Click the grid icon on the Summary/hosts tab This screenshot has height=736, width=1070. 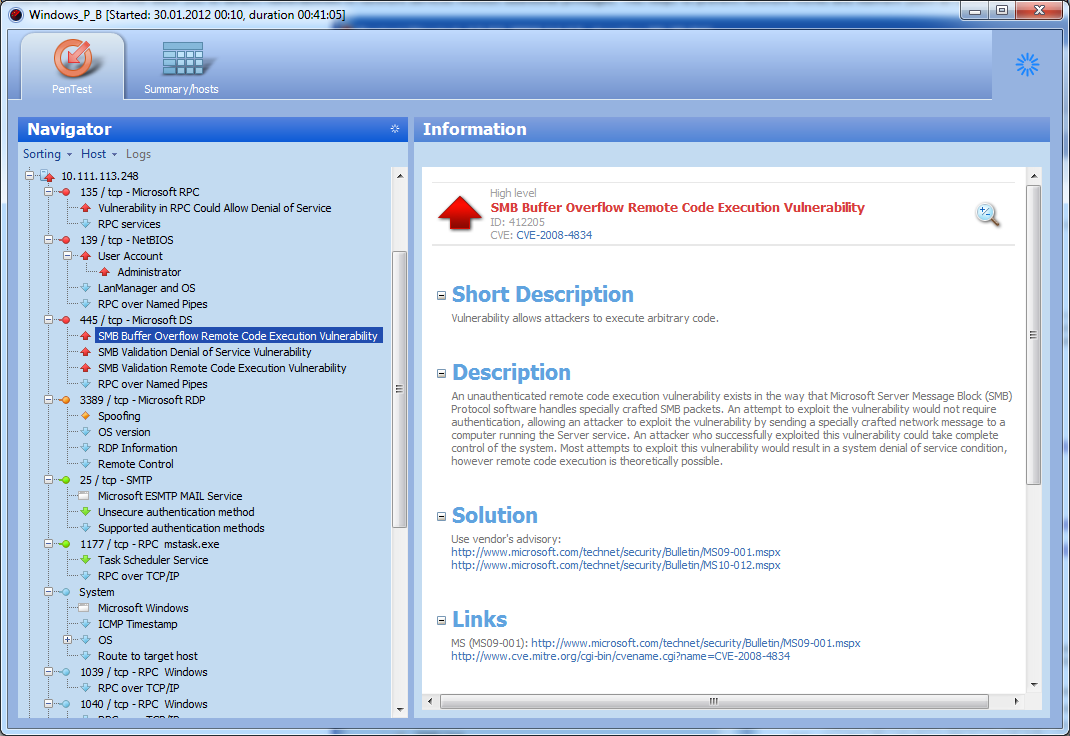click(181, 59)
